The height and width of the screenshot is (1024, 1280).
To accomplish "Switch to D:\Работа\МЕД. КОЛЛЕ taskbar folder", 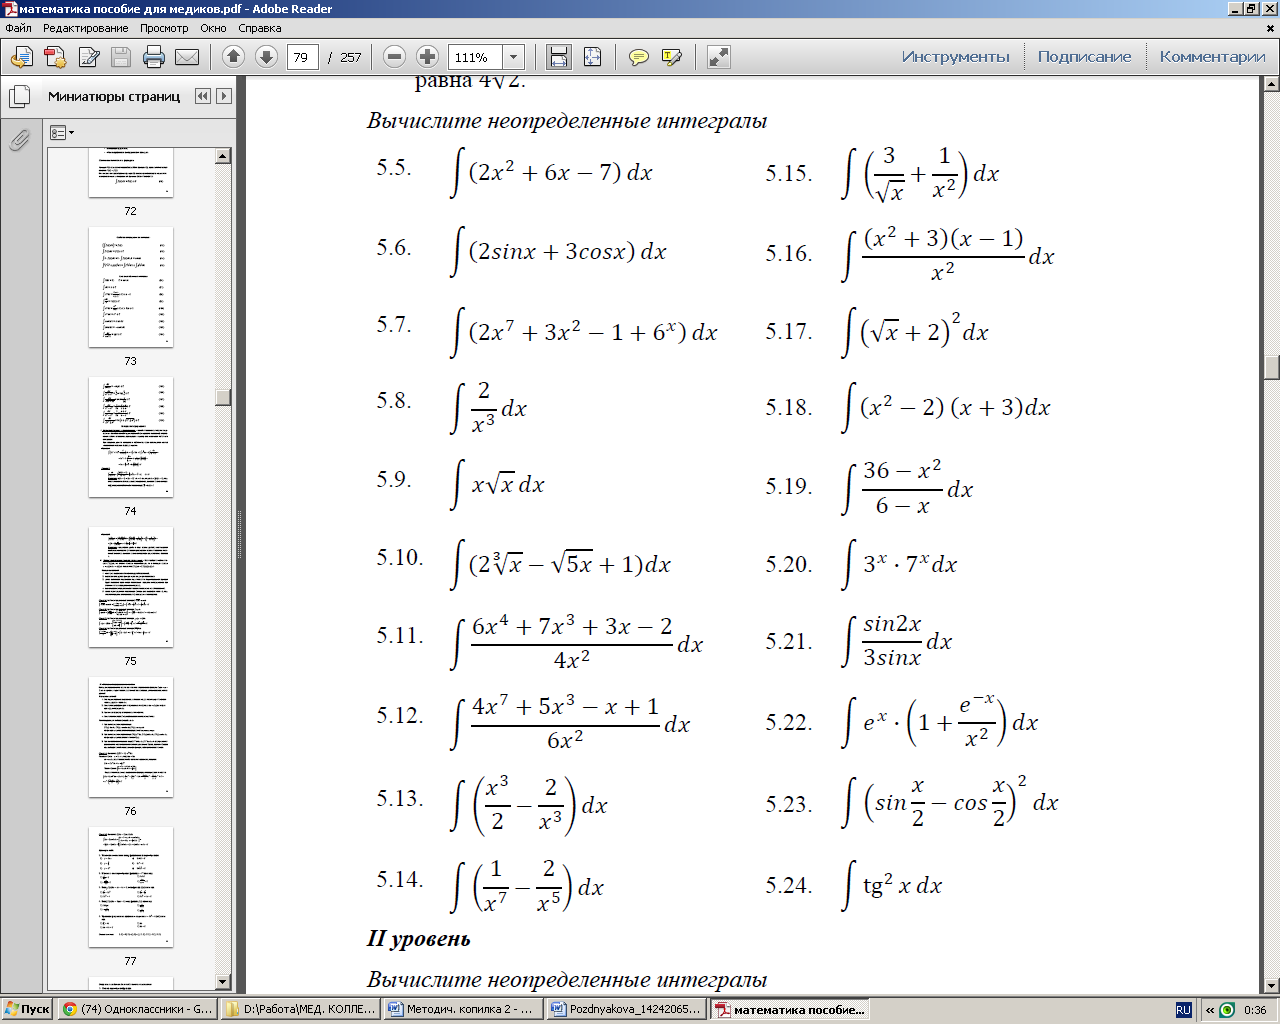I will [300, 1010].
